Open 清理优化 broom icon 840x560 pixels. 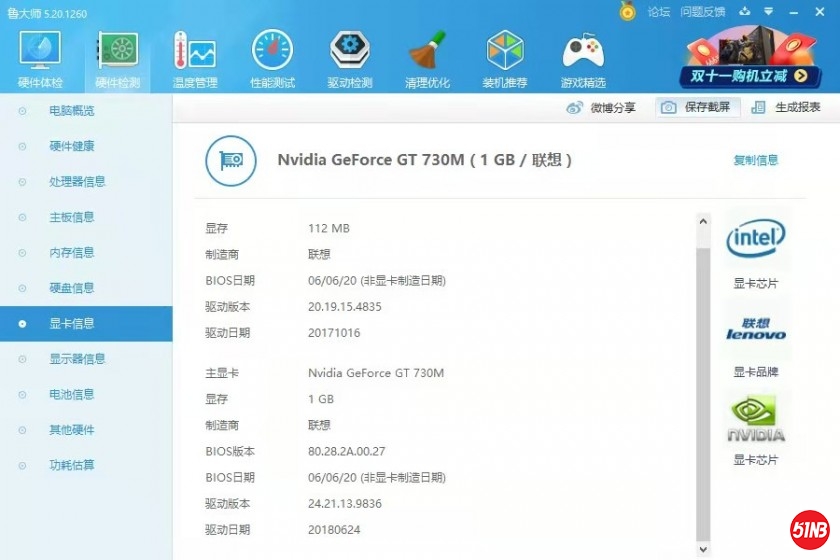pyautogui.click(x=427, y=58)
